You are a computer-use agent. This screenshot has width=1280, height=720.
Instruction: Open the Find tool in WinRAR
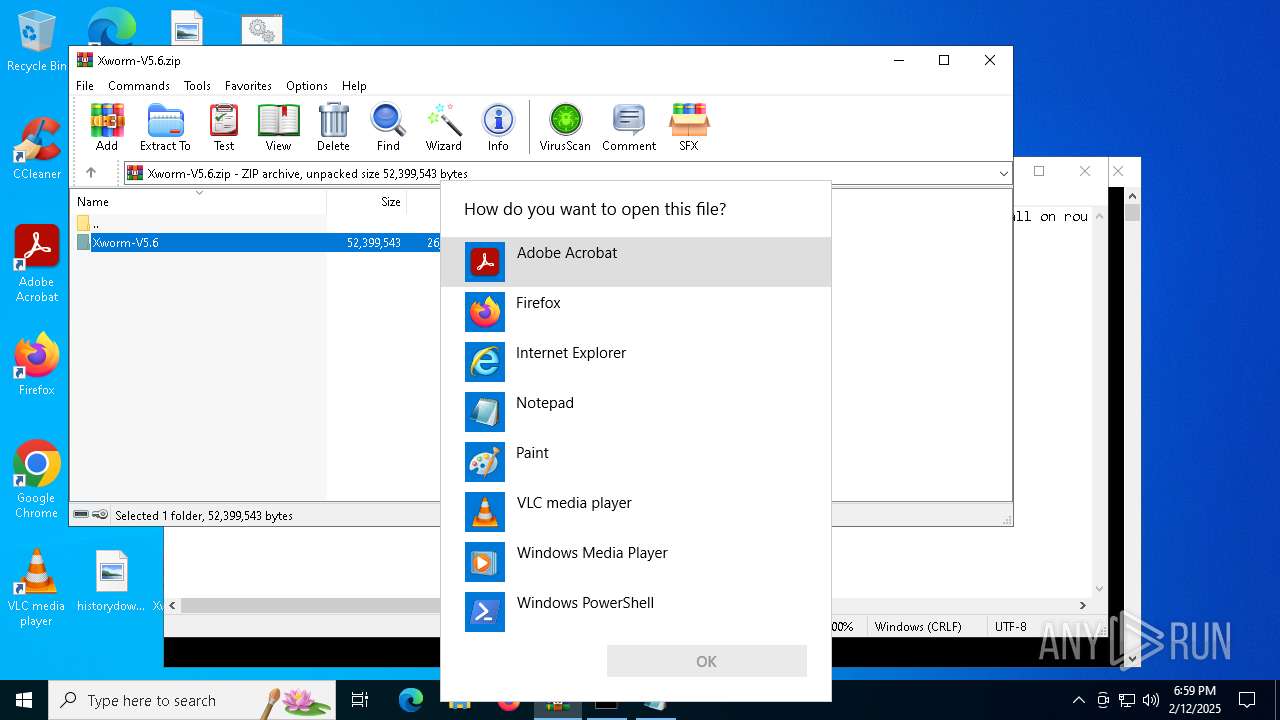coord(388,127)
